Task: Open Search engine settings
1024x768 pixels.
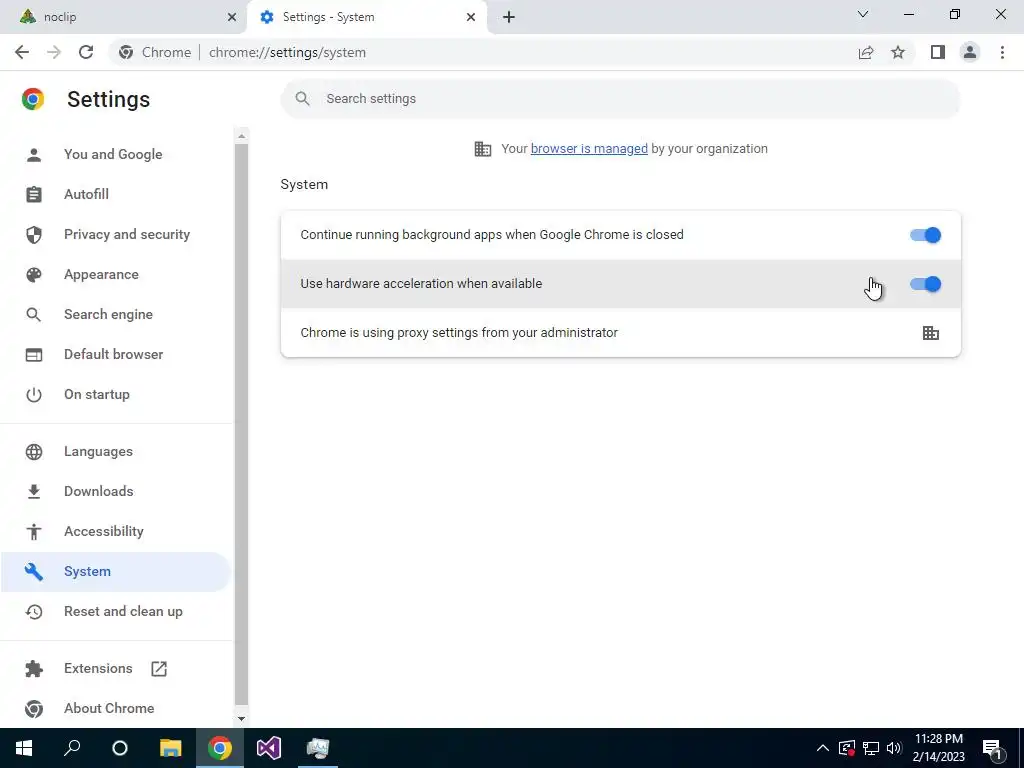Action: (116, 315)
